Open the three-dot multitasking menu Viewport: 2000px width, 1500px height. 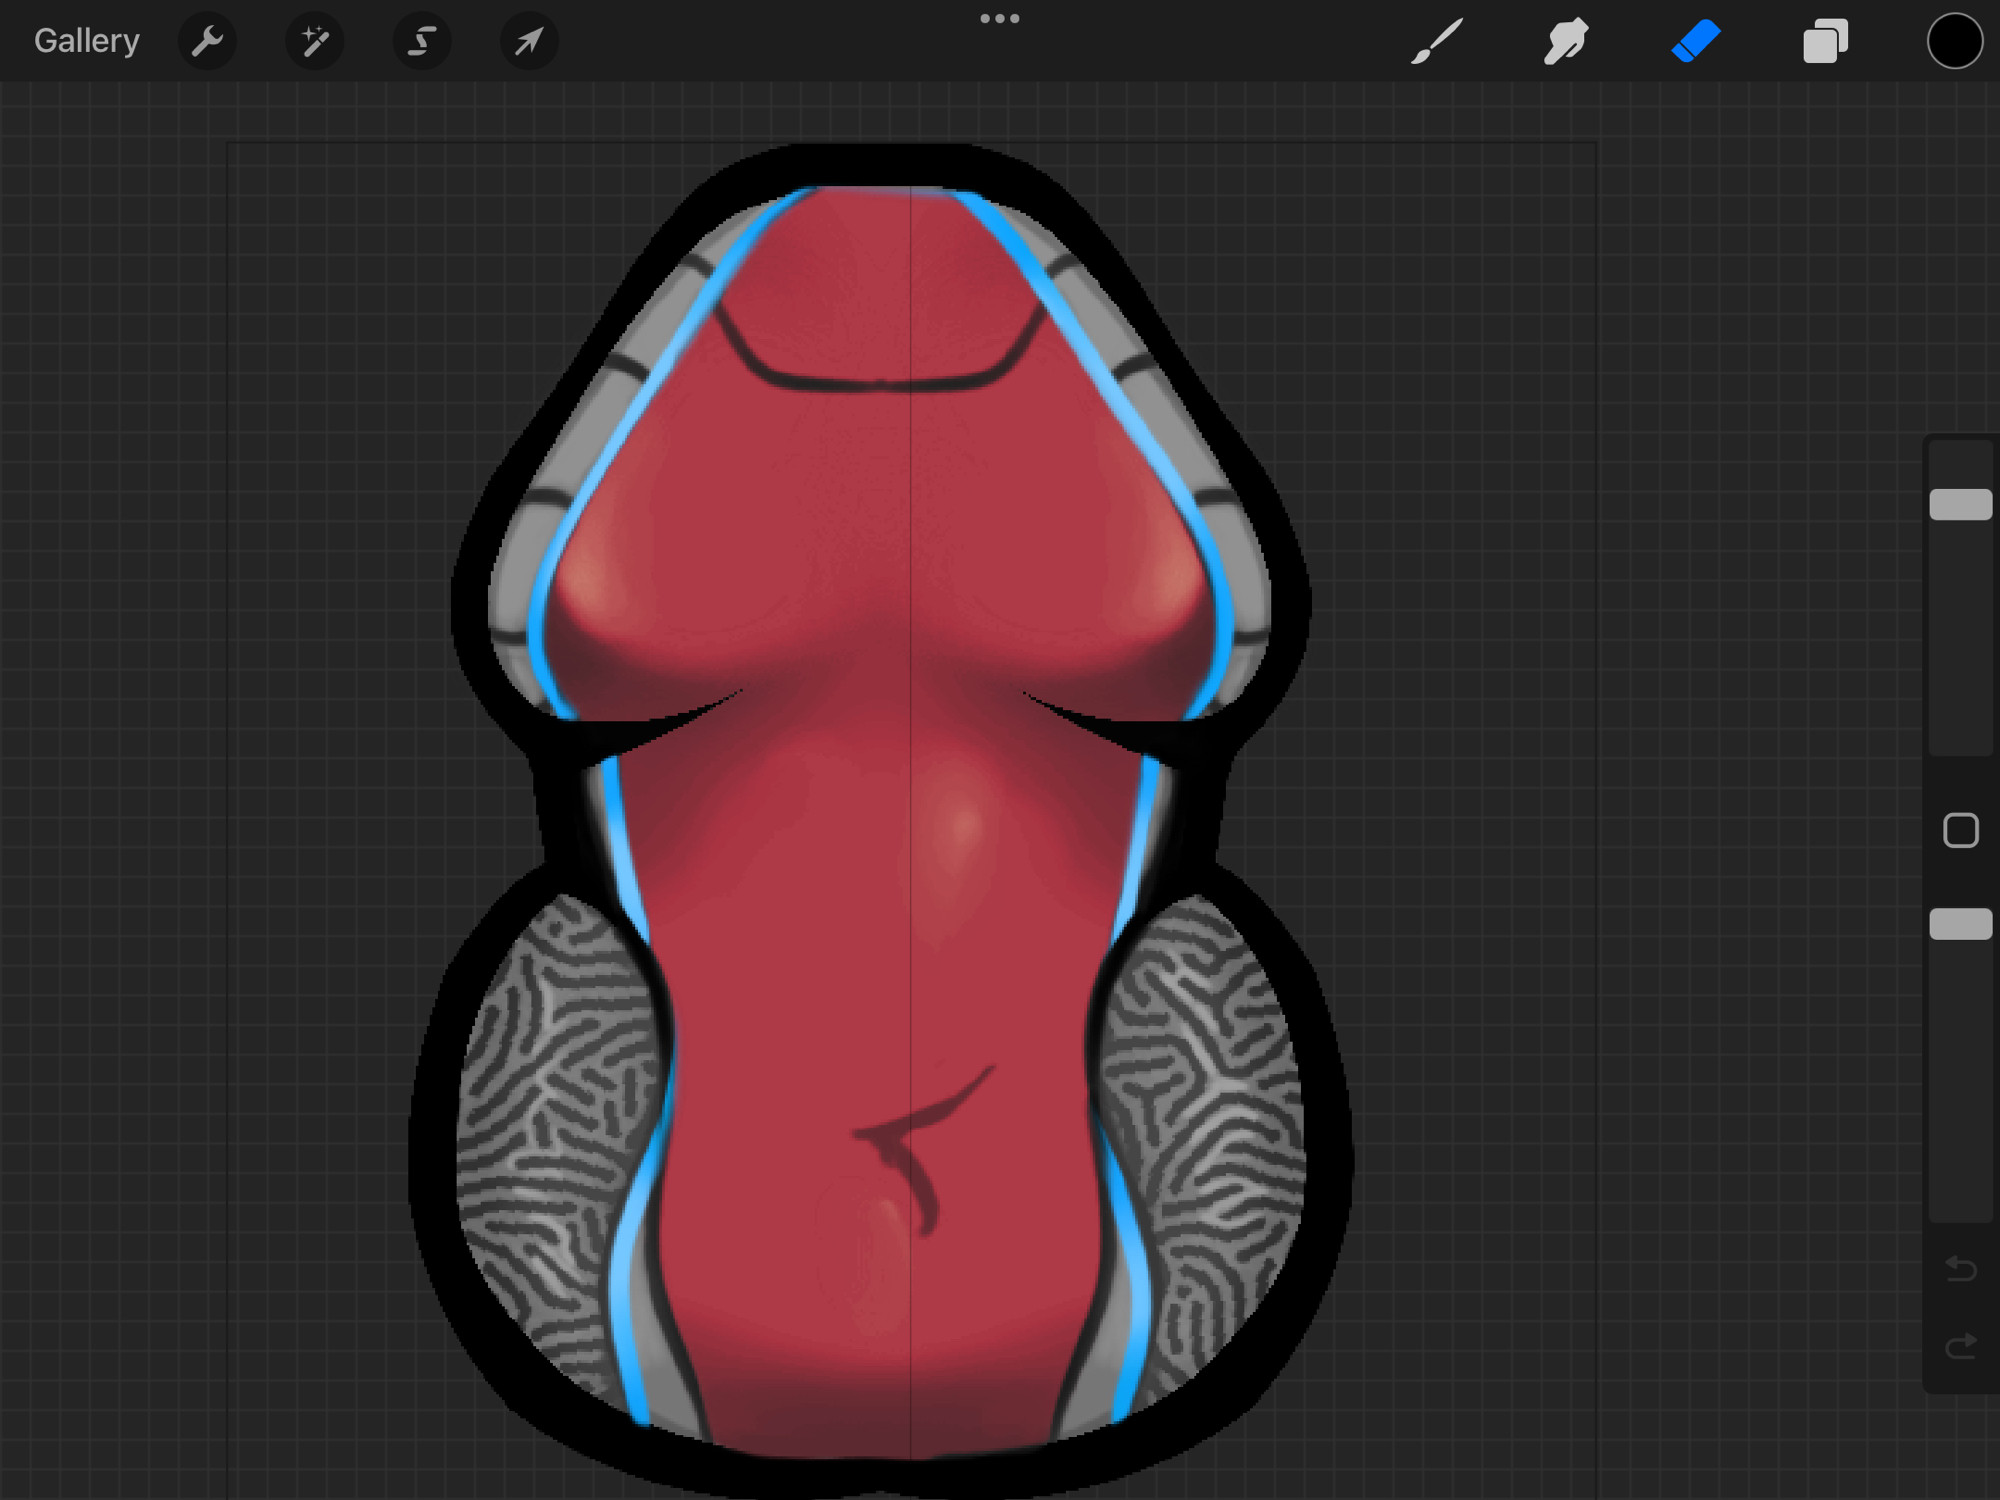1000,18
